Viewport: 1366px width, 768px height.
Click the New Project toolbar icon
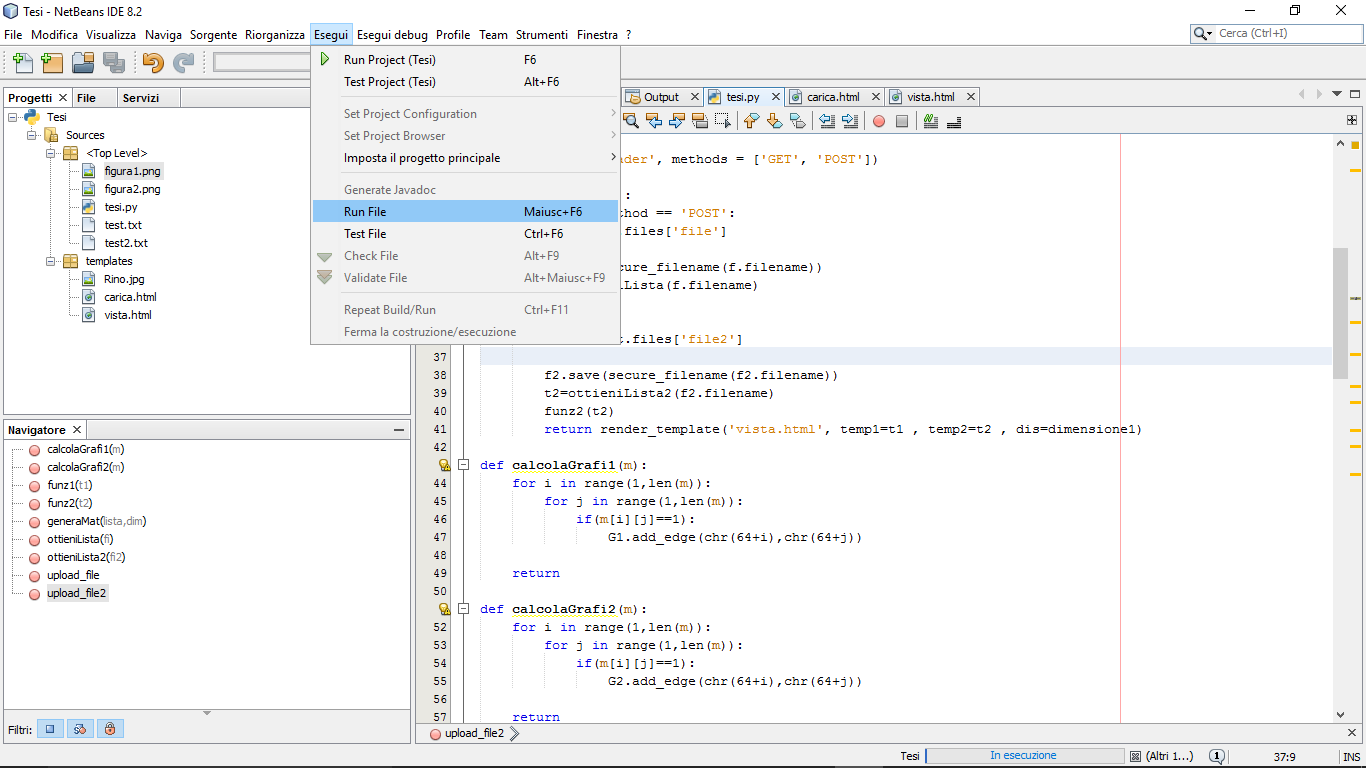tap(52, 63)
